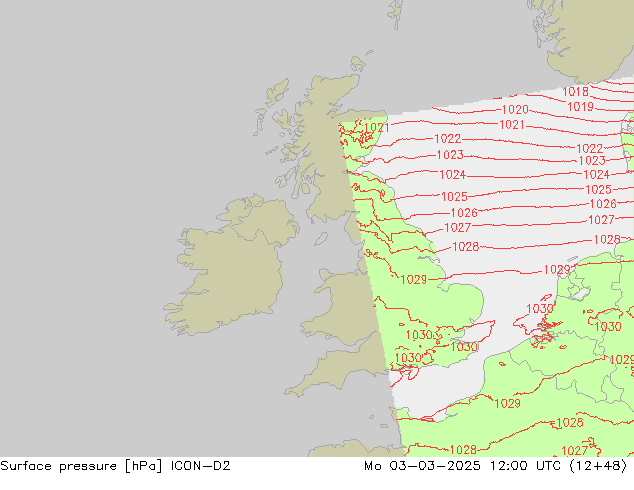
Task: Click the 1027 label at the map's bottom
Action: point(574,450)
